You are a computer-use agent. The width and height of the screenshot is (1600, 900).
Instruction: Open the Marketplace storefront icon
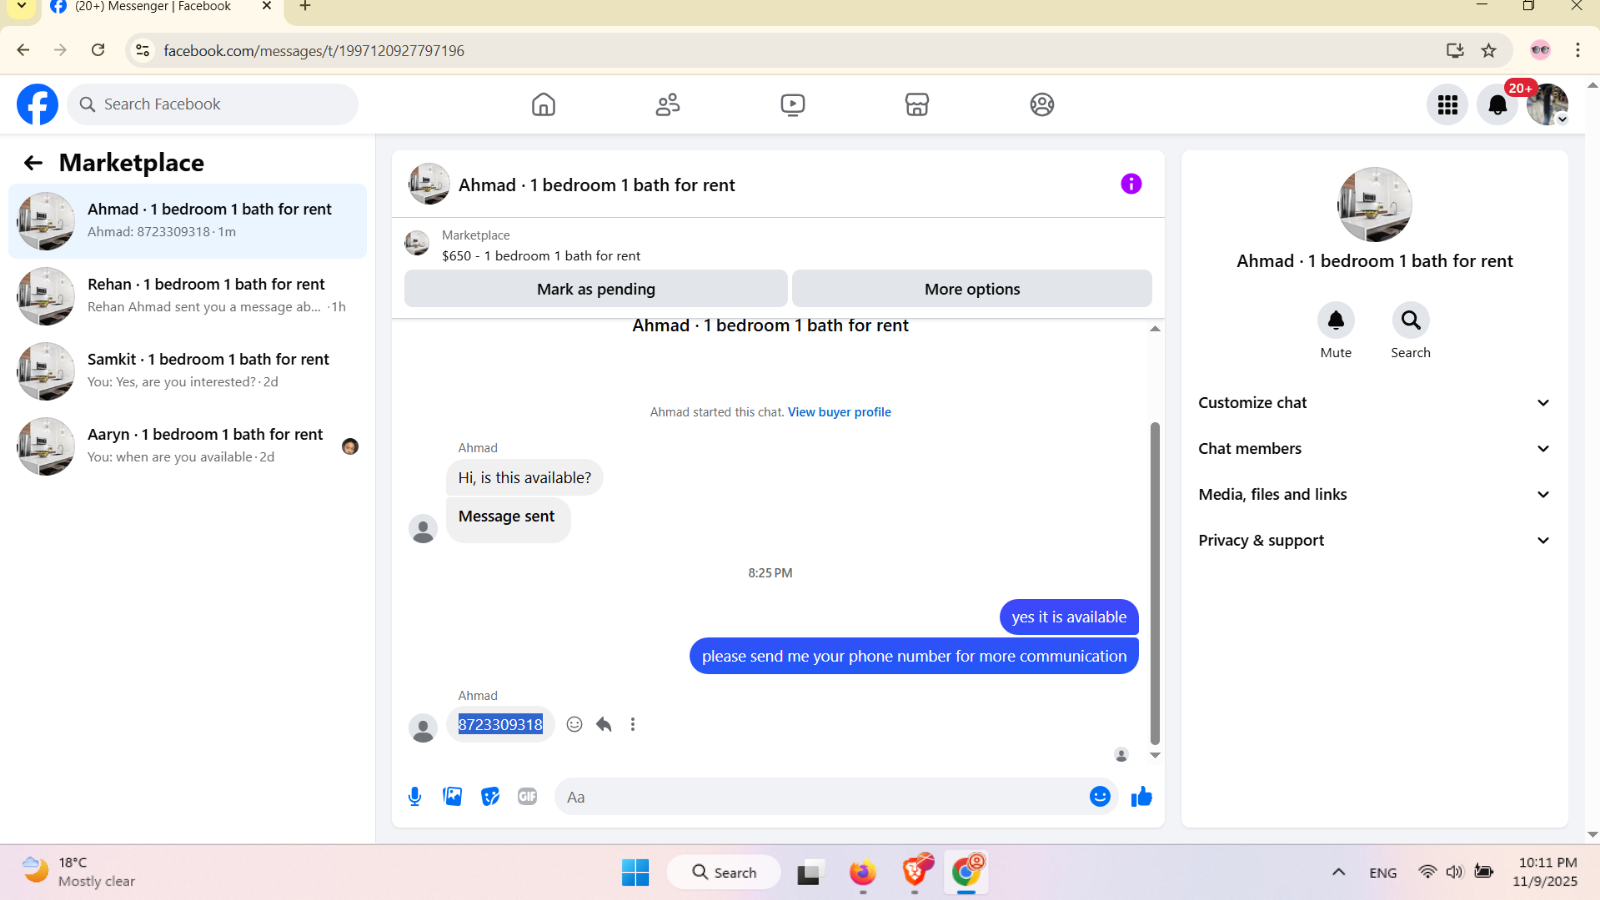point(917,104)
